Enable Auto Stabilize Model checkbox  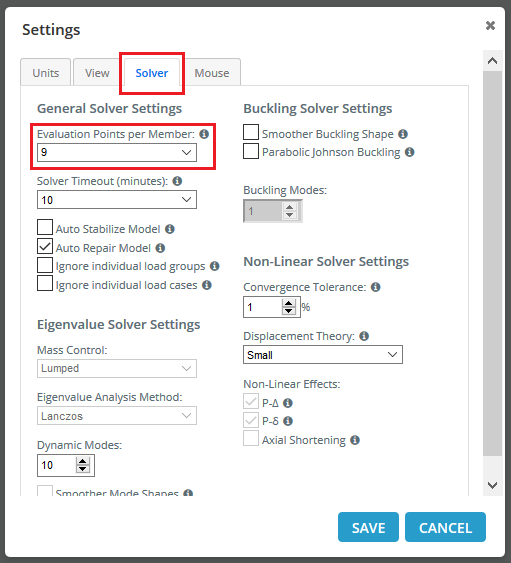[x=45, y=227]
